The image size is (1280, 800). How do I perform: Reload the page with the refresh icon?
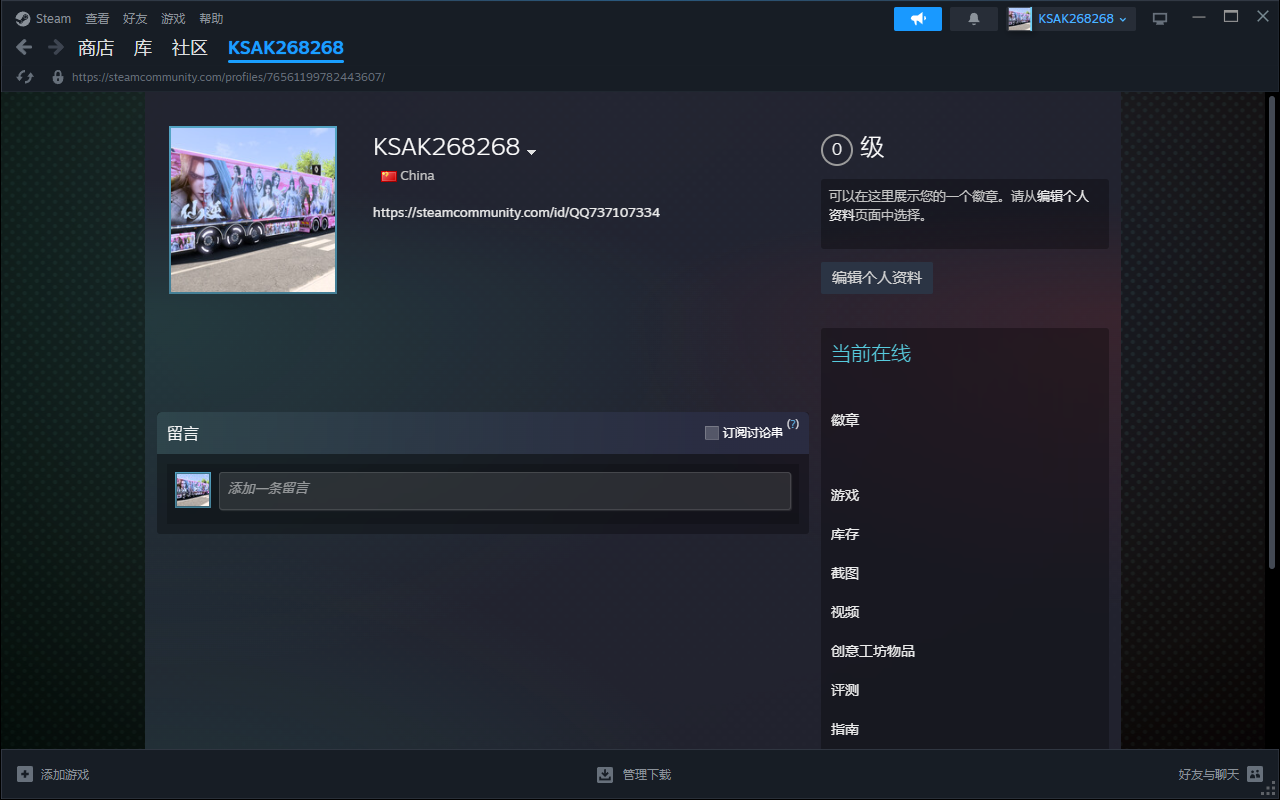pos(26,77)
